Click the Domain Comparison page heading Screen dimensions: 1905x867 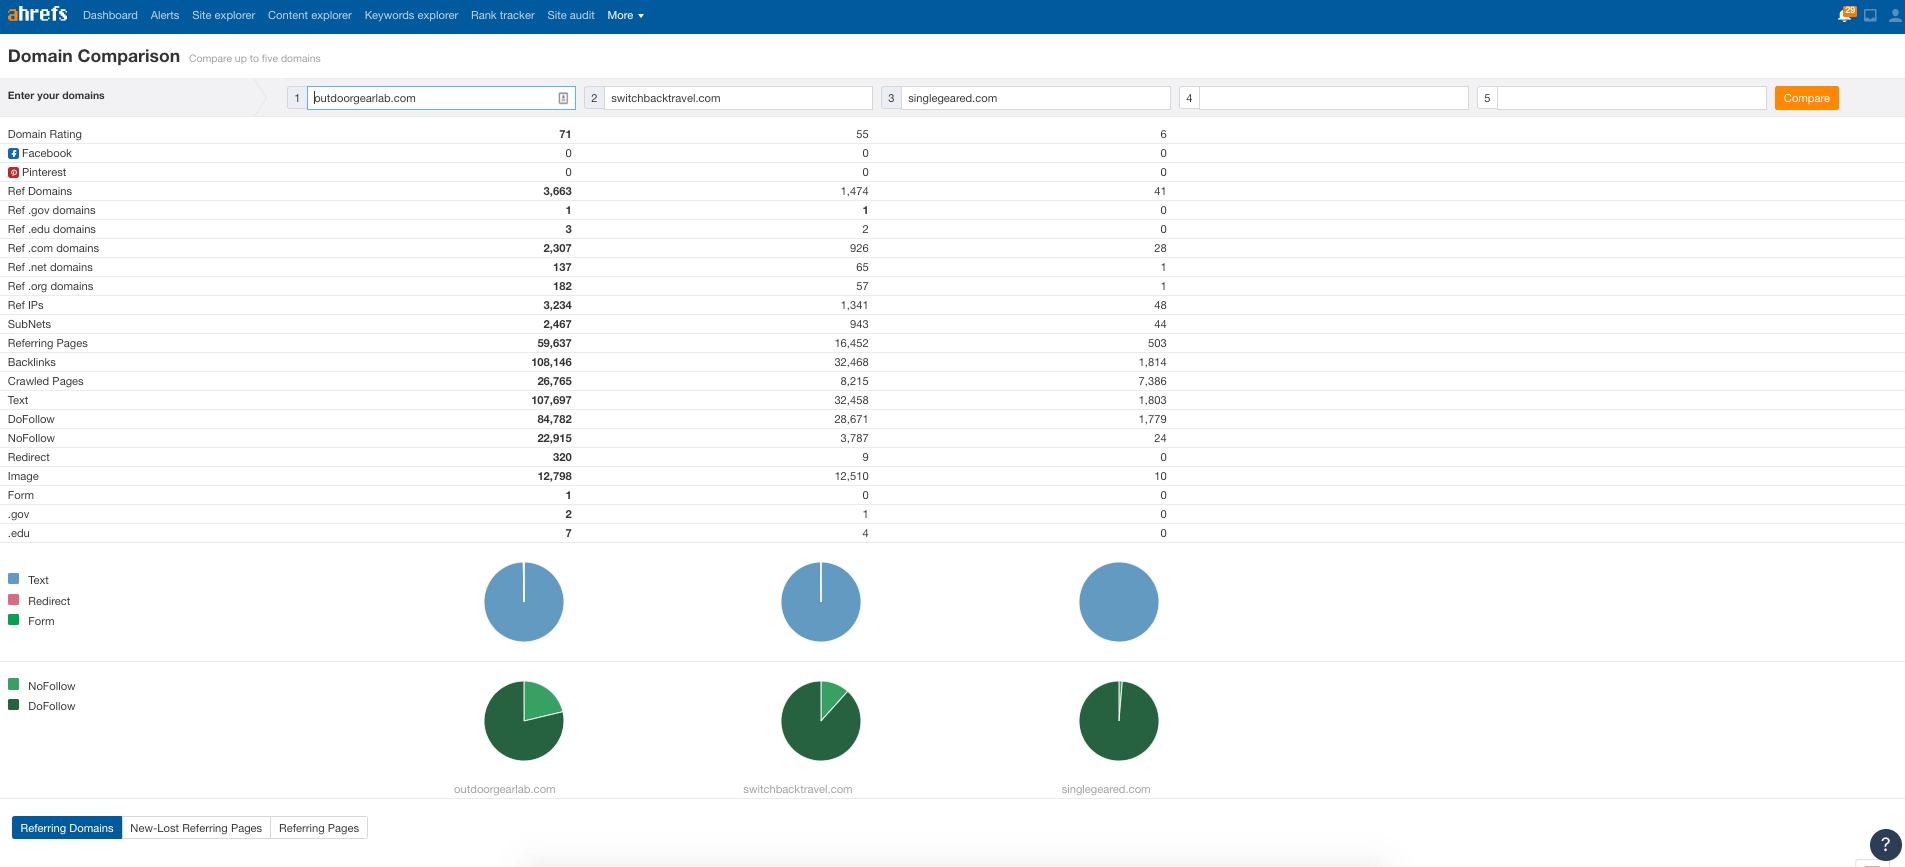[x=94, y=56]
